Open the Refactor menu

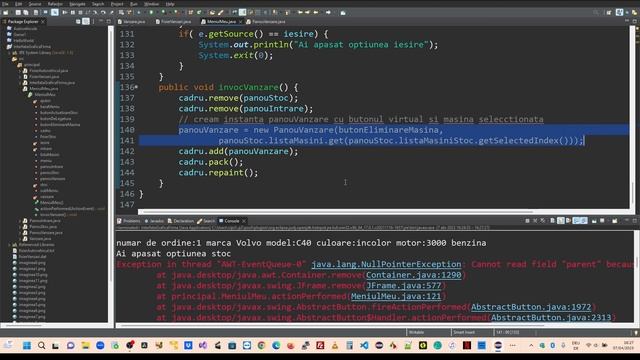click(x=55, y=4)
